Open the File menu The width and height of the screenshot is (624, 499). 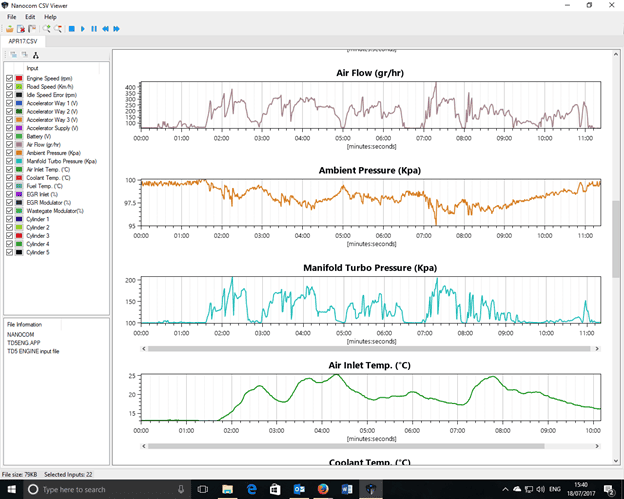(12, 17)
